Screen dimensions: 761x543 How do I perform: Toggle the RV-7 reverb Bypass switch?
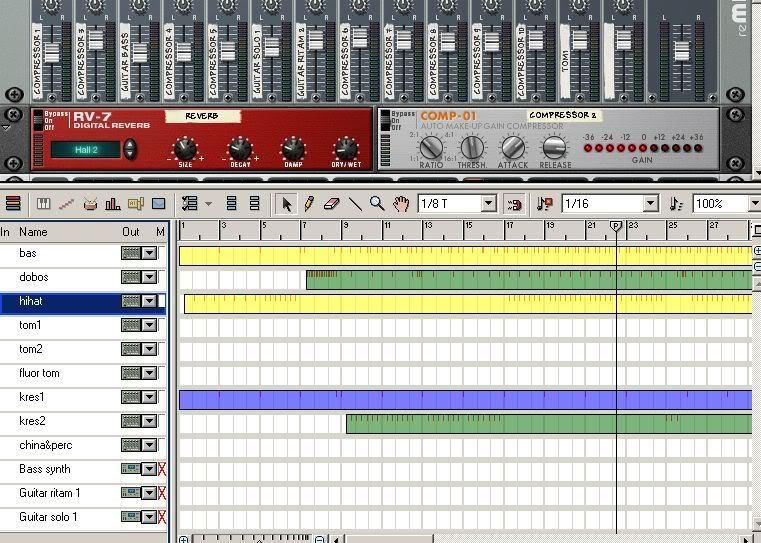tap(38, 120)
